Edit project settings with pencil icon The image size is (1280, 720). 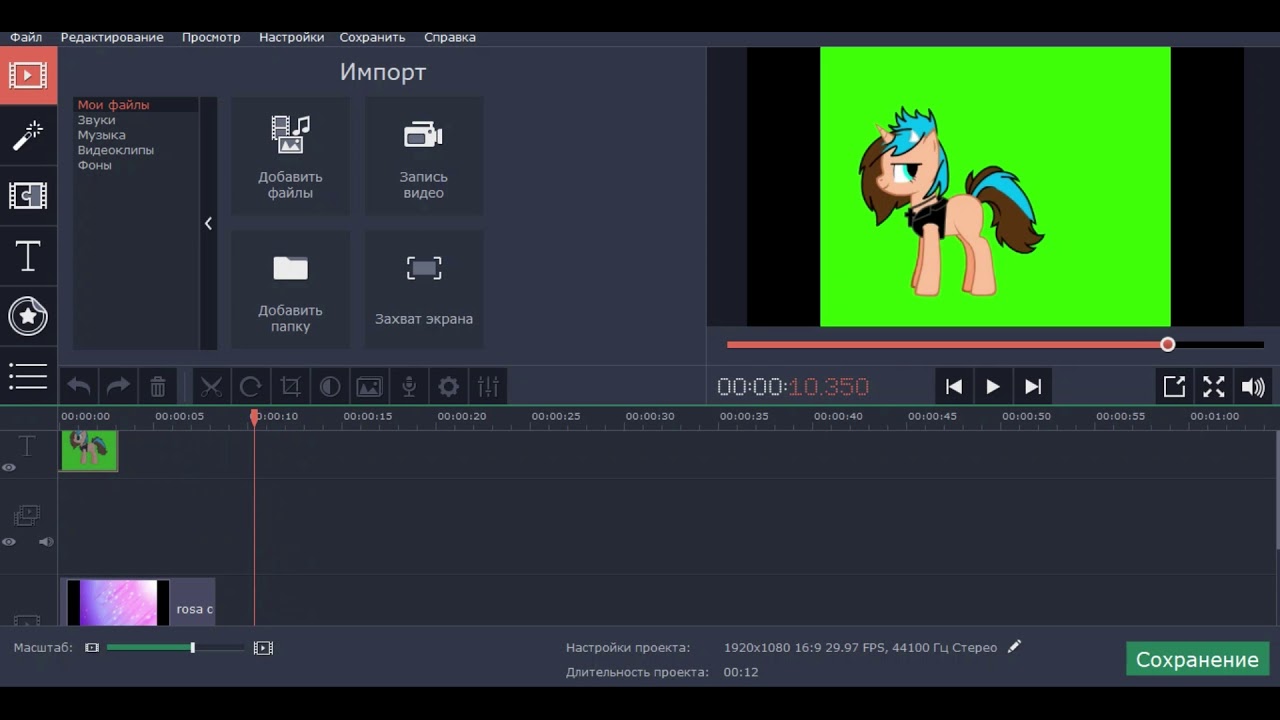[1014, 647]
